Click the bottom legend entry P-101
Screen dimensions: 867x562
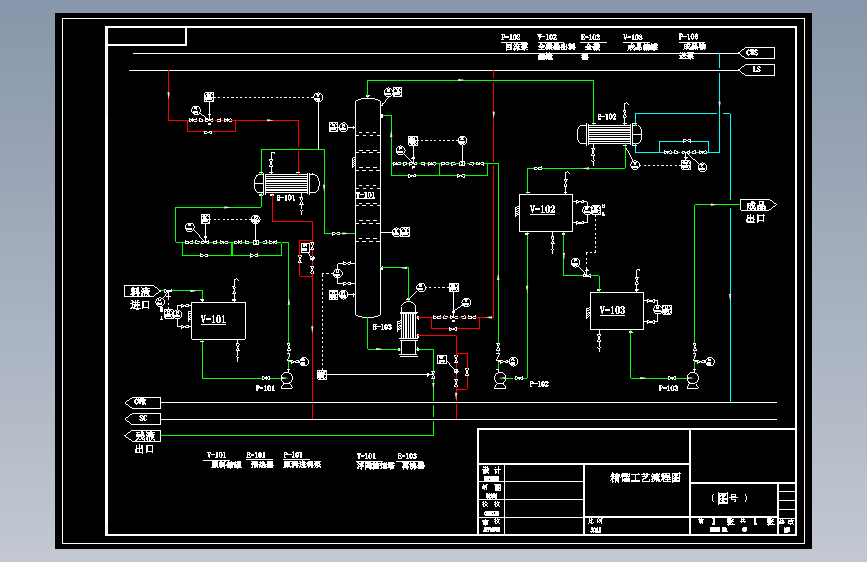point(302,460)
